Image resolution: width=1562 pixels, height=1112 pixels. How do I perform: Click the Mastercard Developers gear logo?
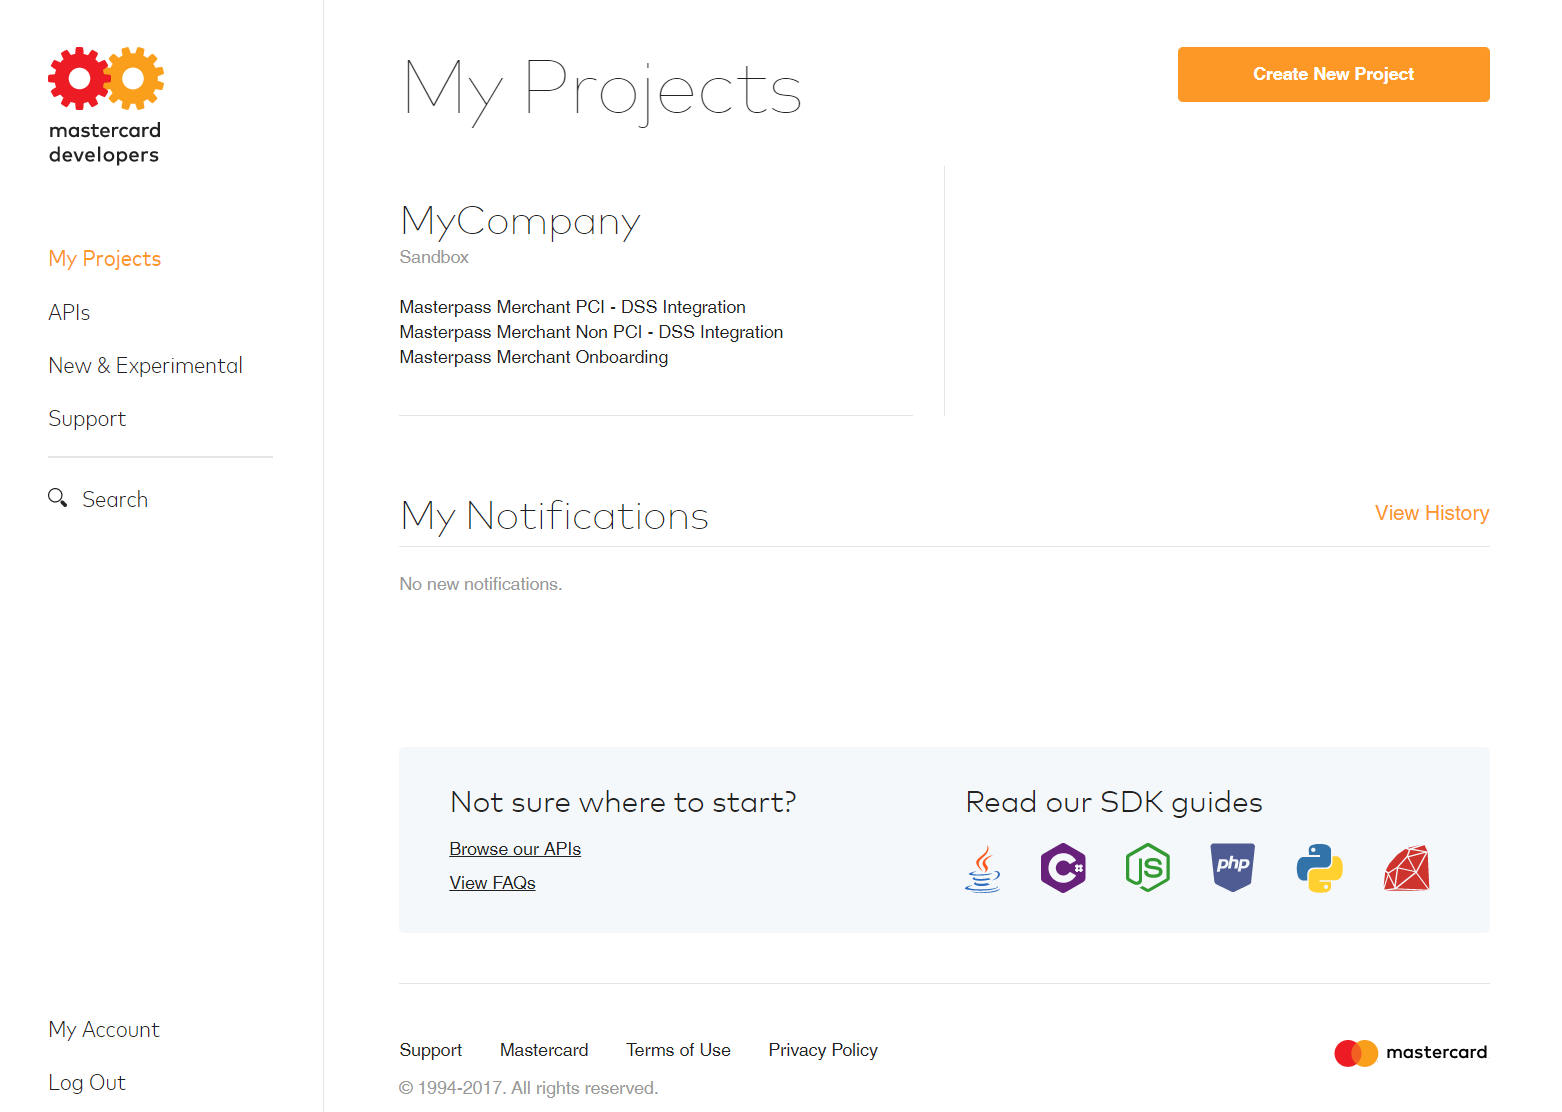click(105, 79)
